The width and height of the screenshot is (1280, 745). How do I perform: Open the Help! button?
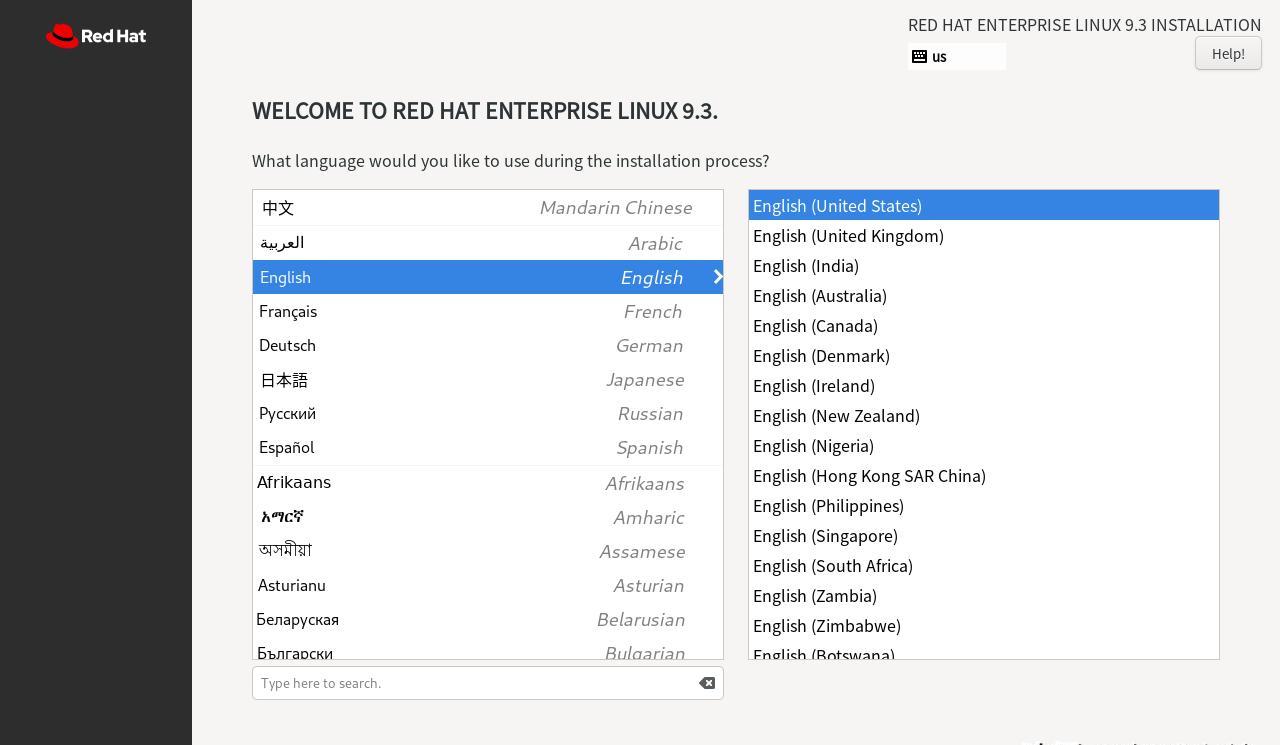click(x=1228, y=54)
